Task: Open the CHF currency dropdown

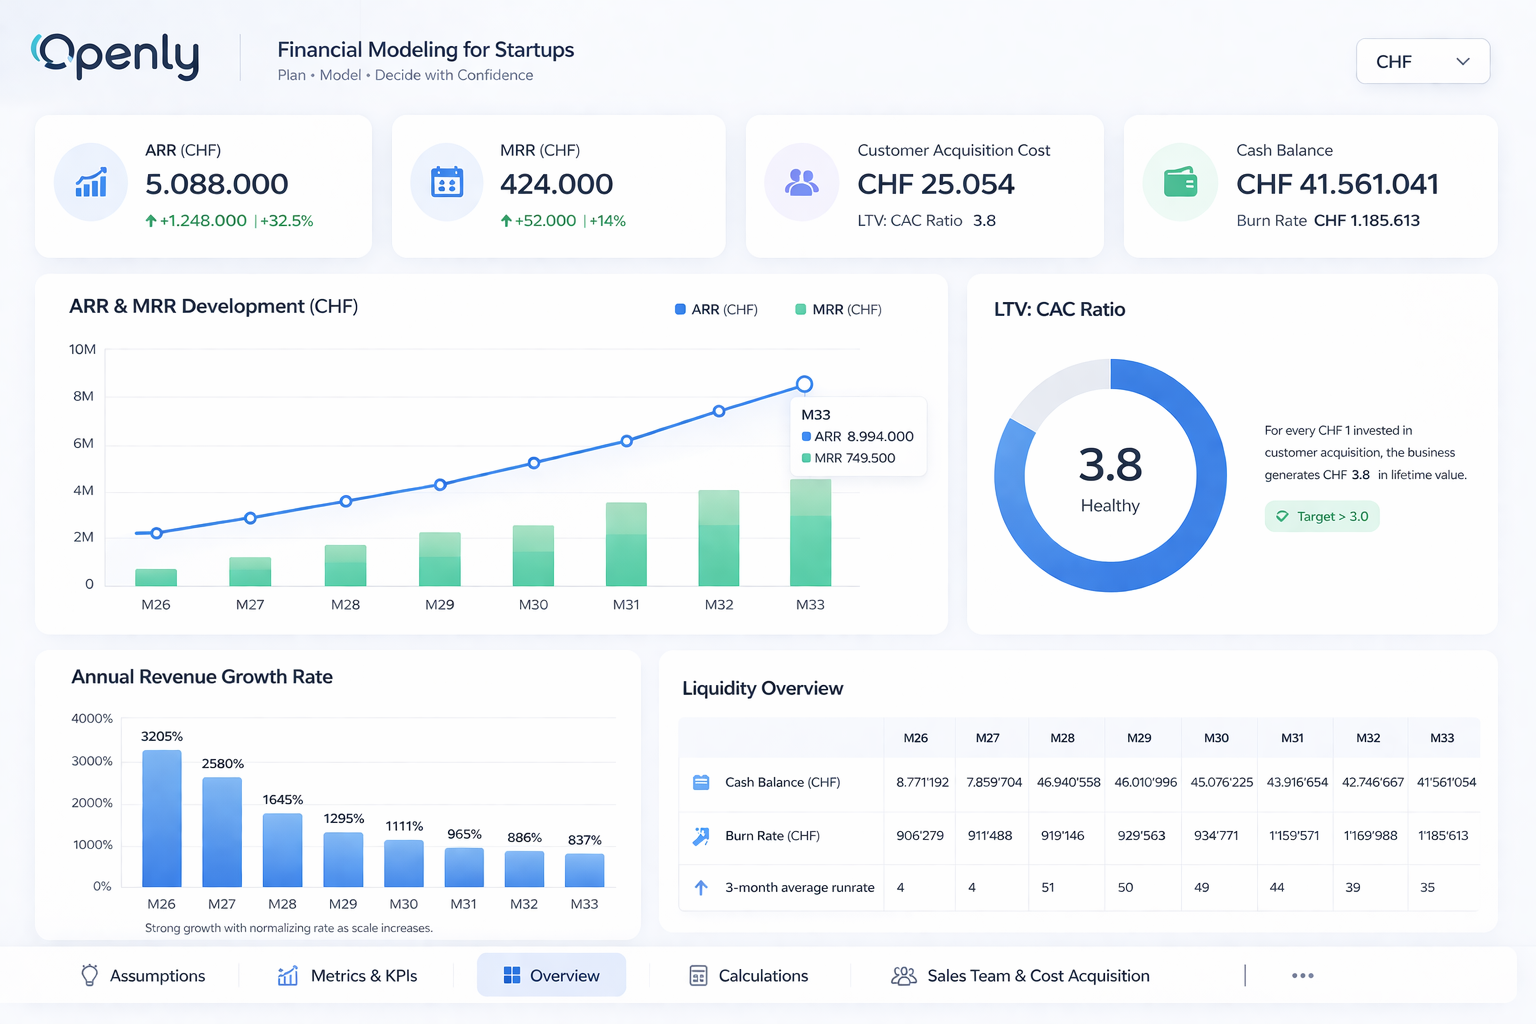Action: tap(1422, 61)
